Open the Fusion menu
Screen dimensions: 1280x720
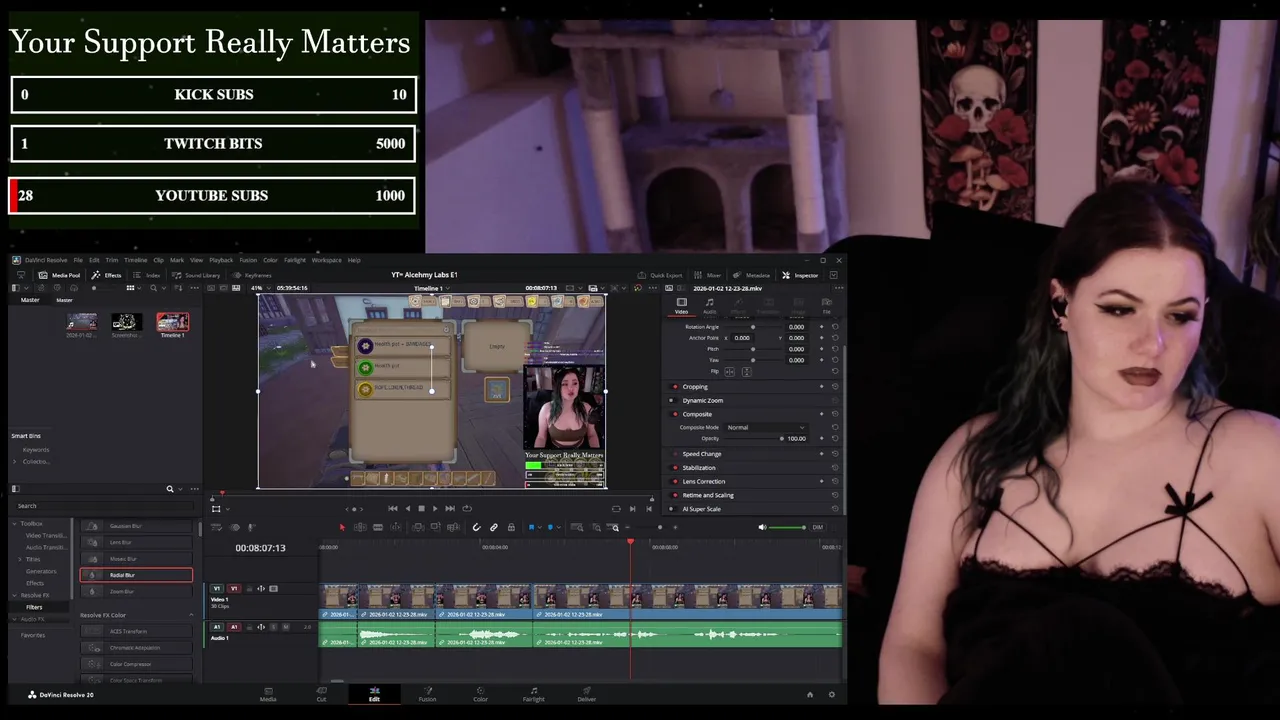click(248, 260)
